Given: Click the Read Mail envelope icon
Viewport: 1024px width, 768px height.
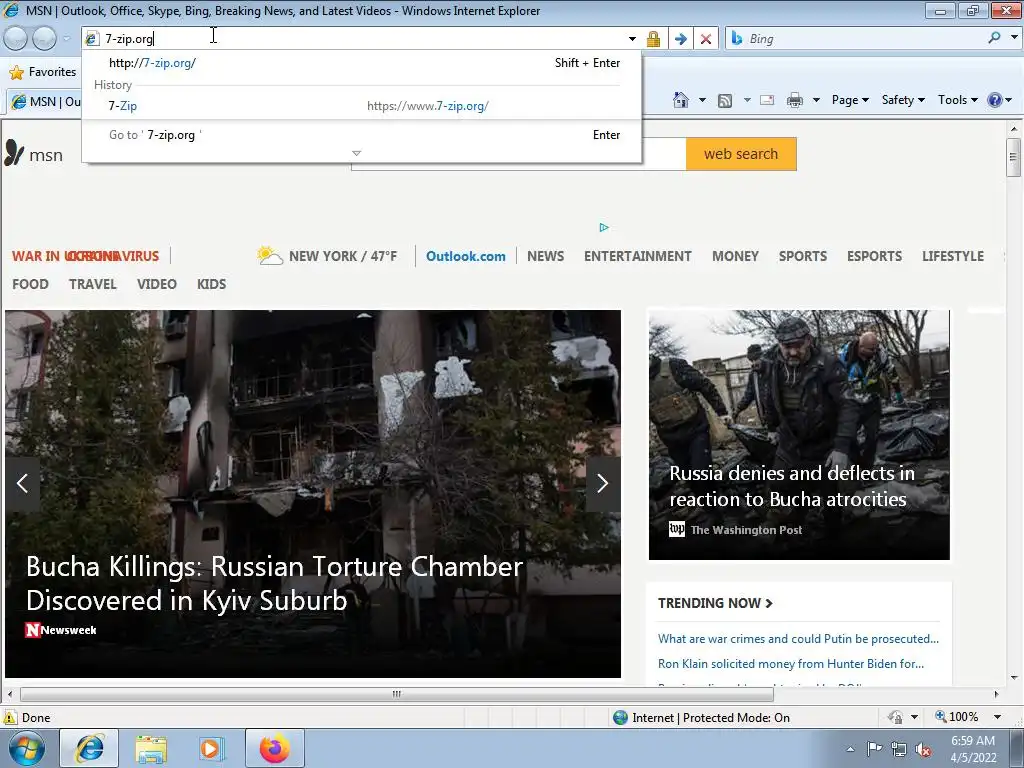Looking at the screenshot, I should [767, 100].
